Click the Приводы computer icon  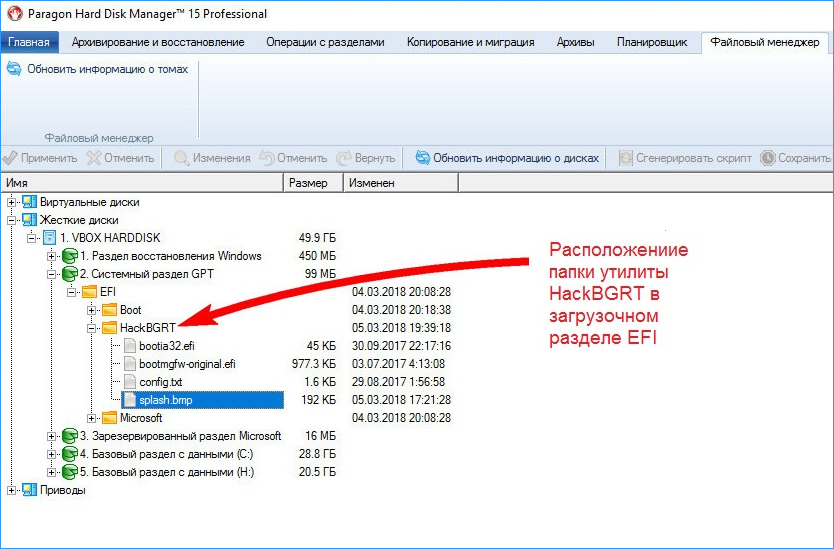point(30,490)
